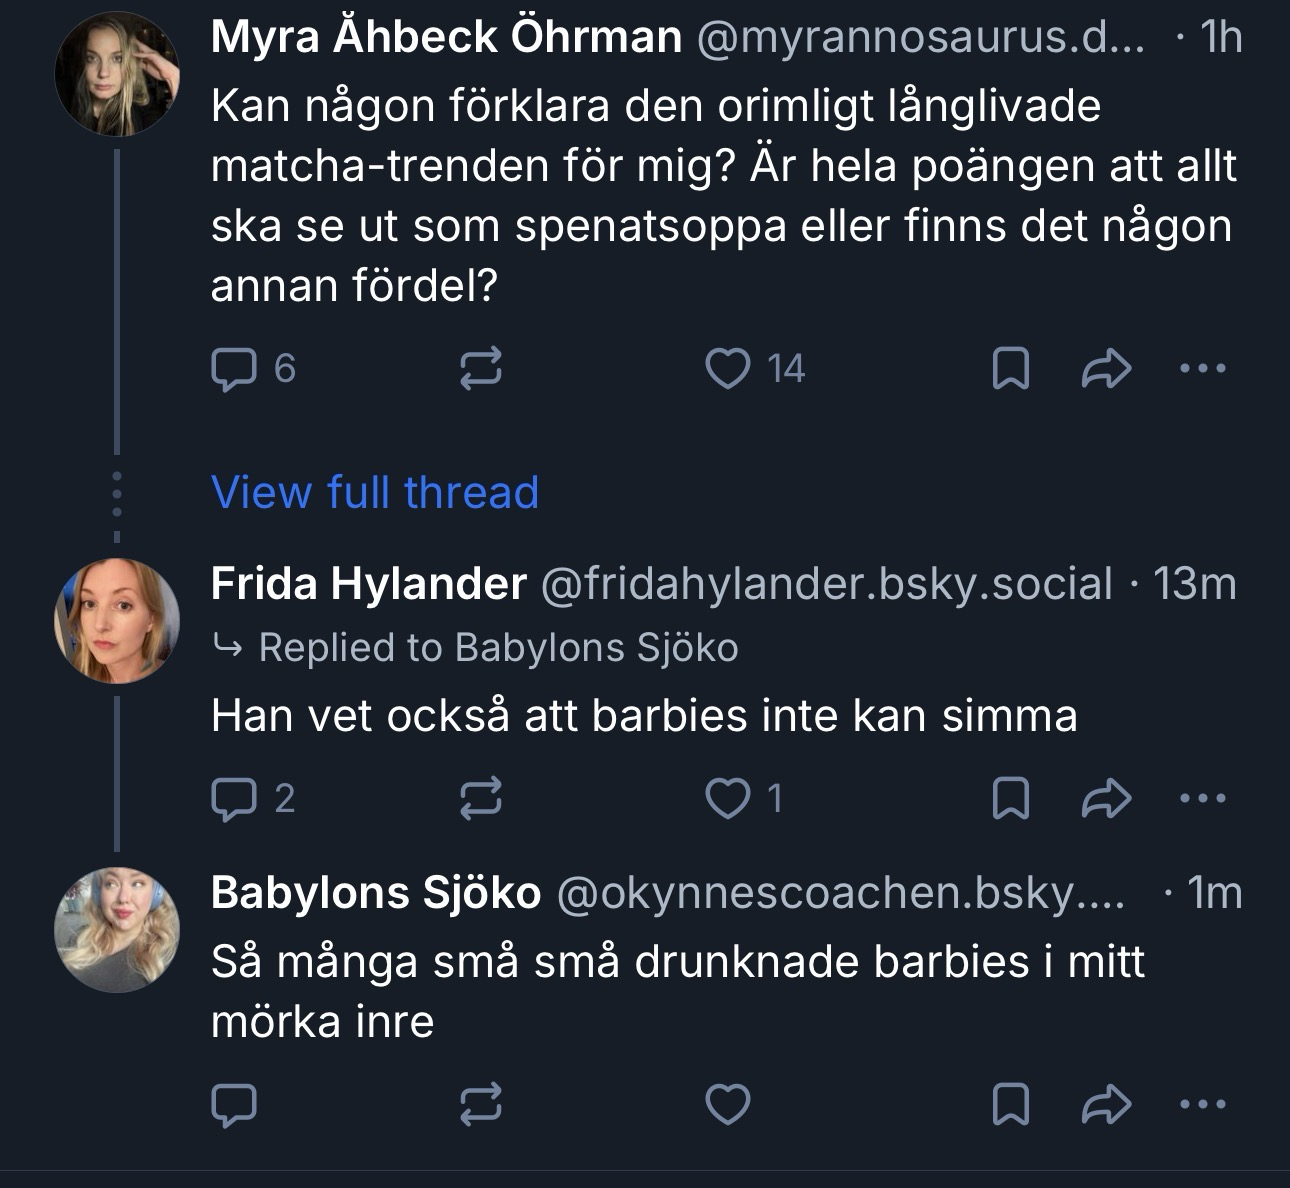Repost Babylons Sjöko's drunknade barbies post
This screenshot has width=1290, height=1188.
tap(480, 1105)
